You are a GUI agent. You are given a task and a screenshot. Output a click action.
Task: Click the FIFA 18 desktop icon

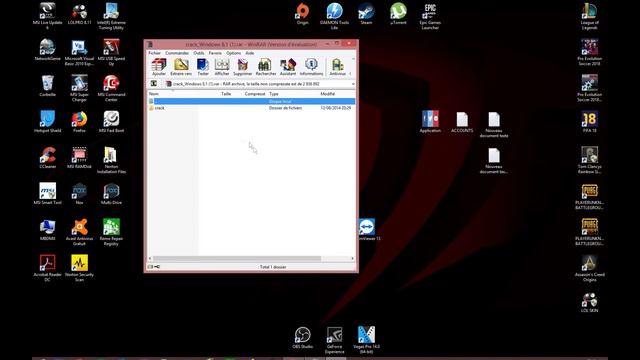tap(589, 122)
